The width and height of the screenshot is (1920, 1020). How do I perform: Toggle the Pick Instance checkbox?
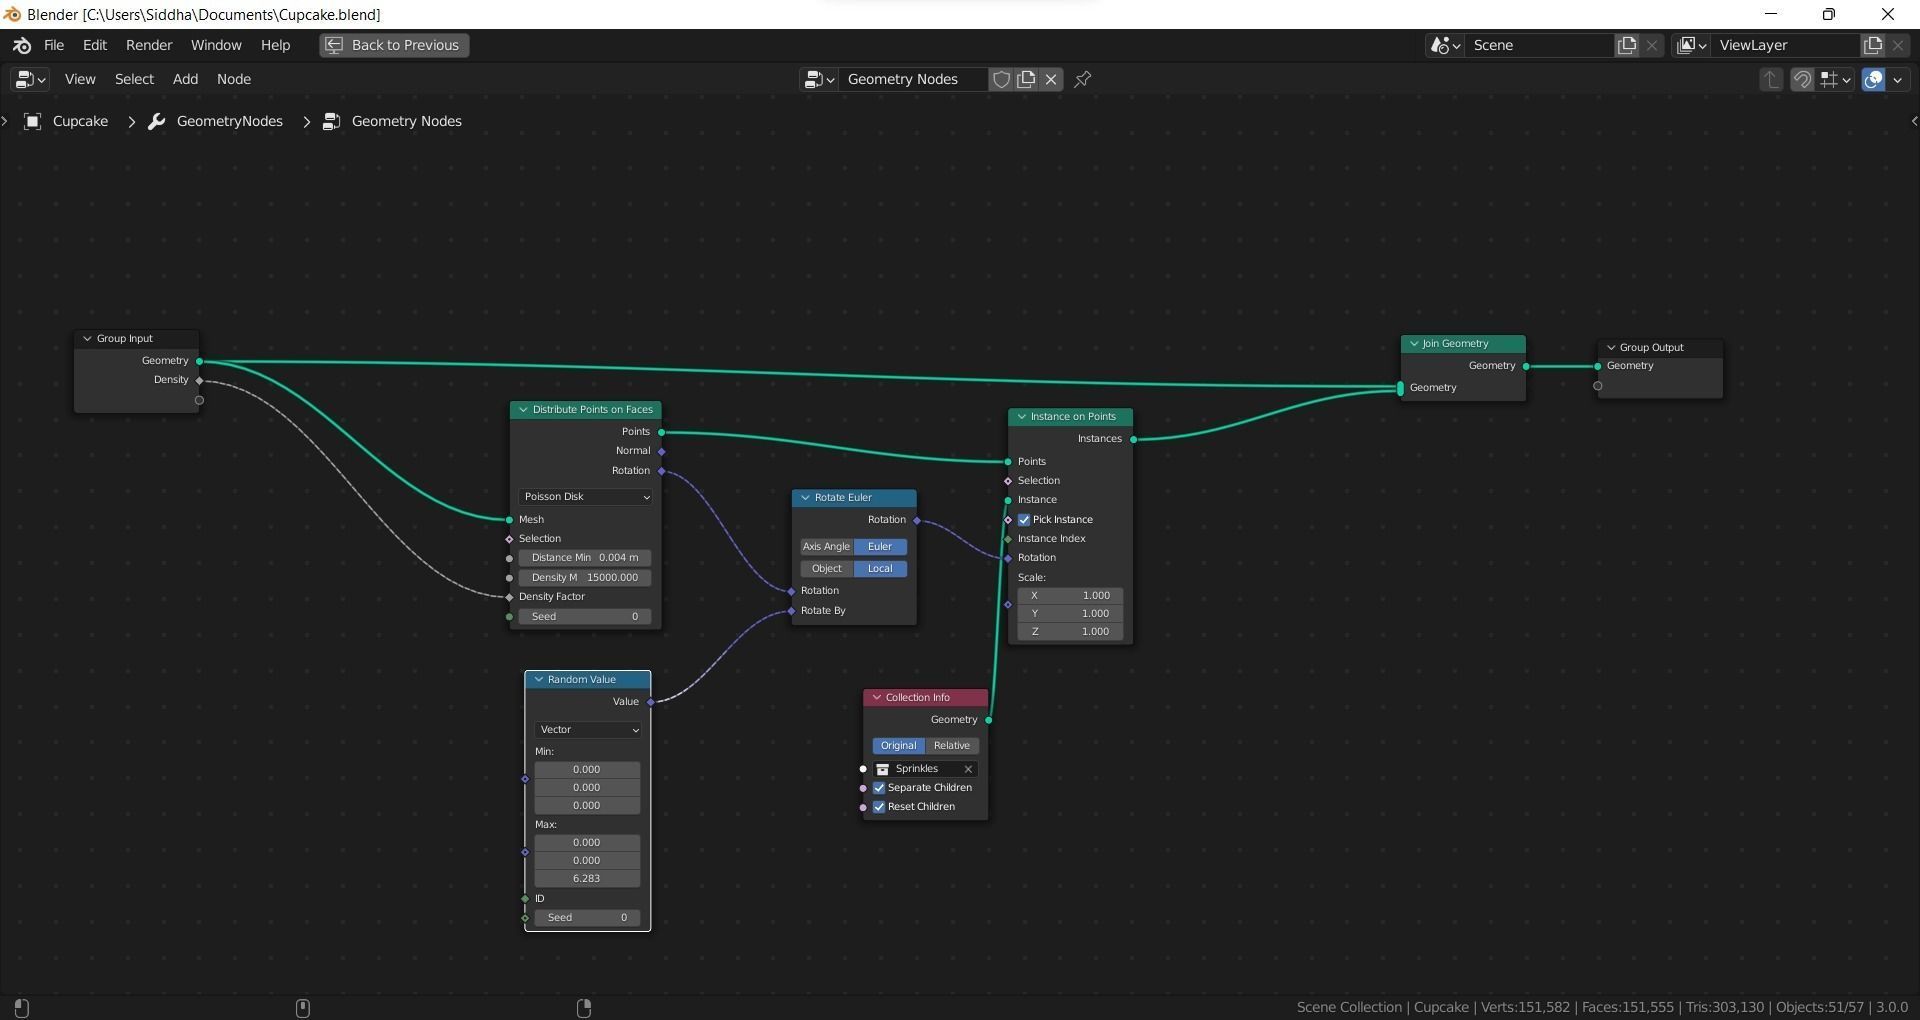coord(1024,520)
